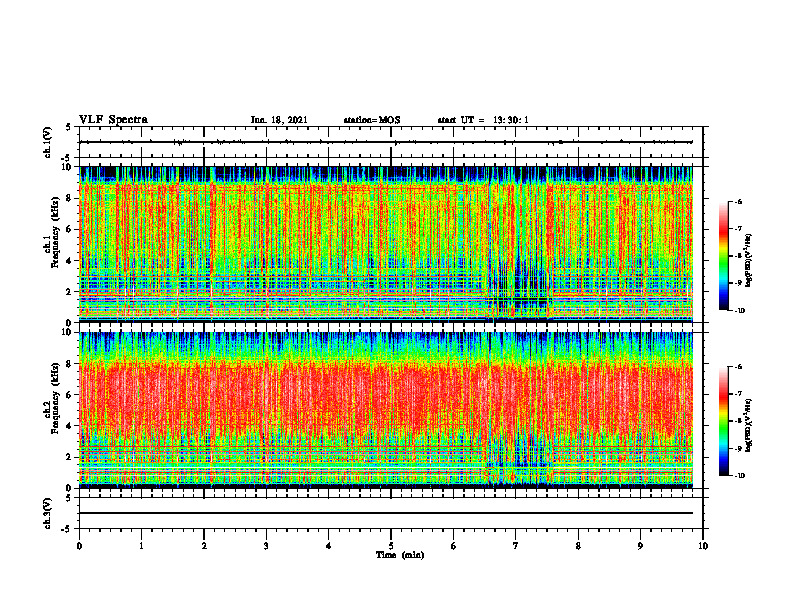This screenshot has width=792, height=612.
Task: Click the ch.1(V) waveform trace line
Action: 386,142
